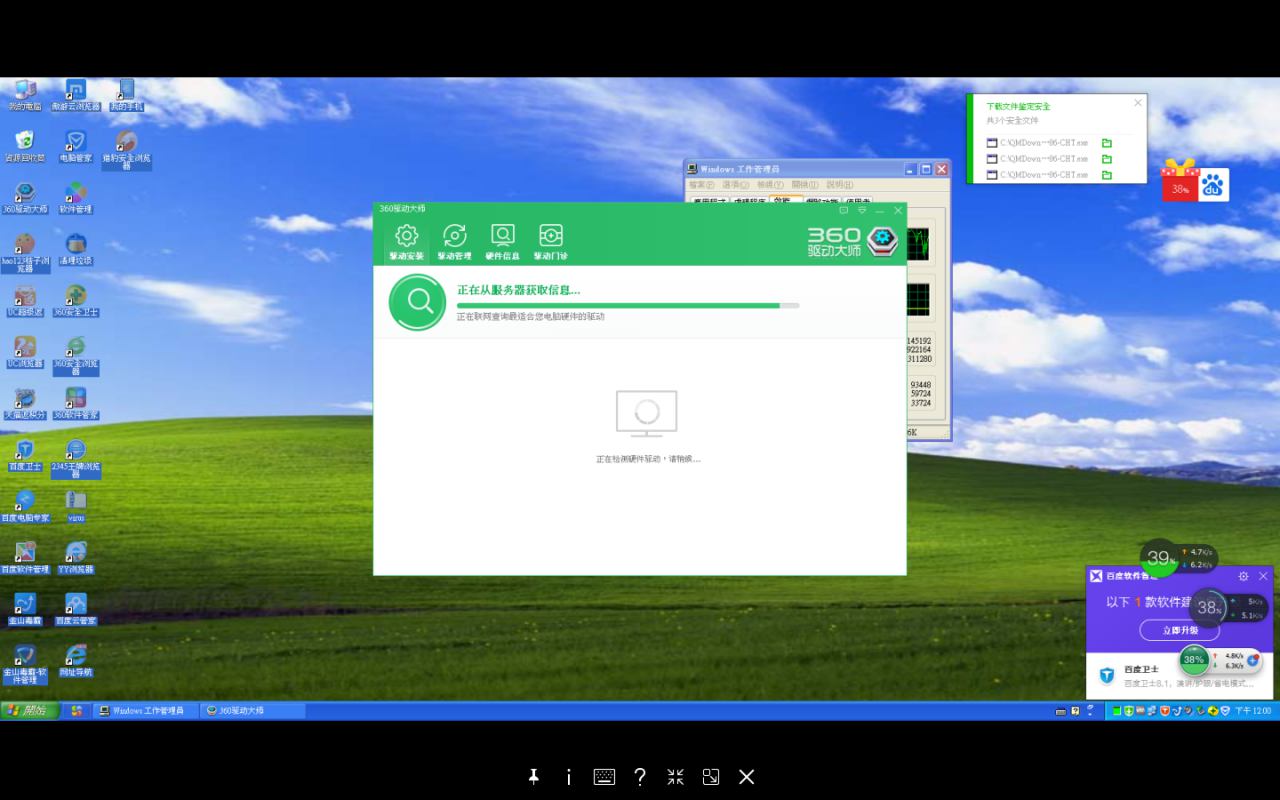Open settings gear in 百度软件管理 popup
Viewport: 1280px width, 800px height.
[1243, 576]
